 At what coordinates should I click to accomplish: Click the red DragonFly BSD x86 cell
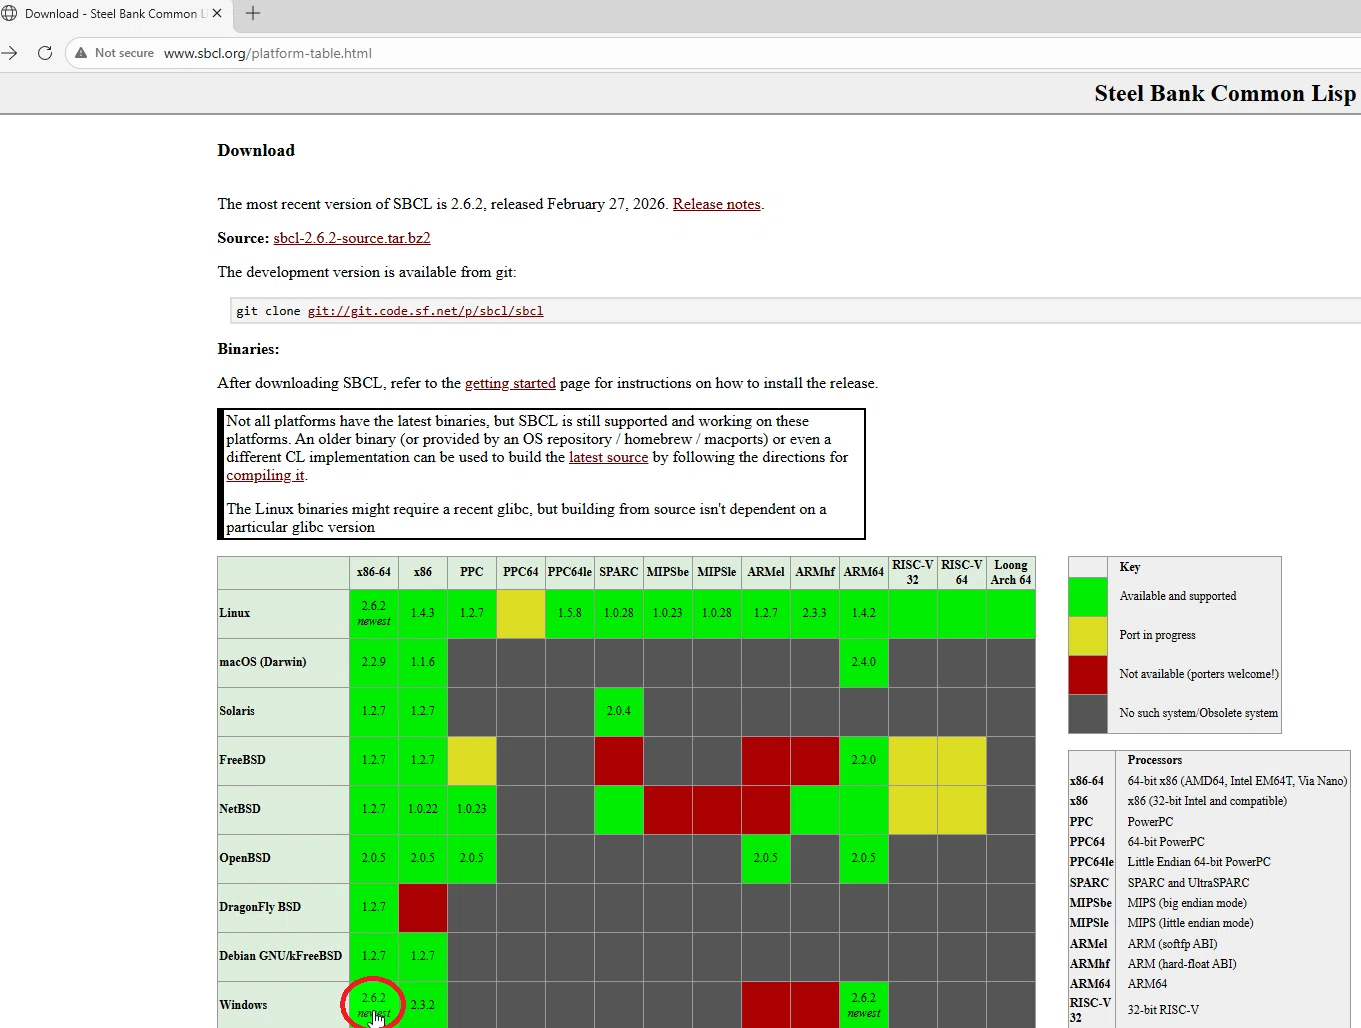(x=423, y=907)
